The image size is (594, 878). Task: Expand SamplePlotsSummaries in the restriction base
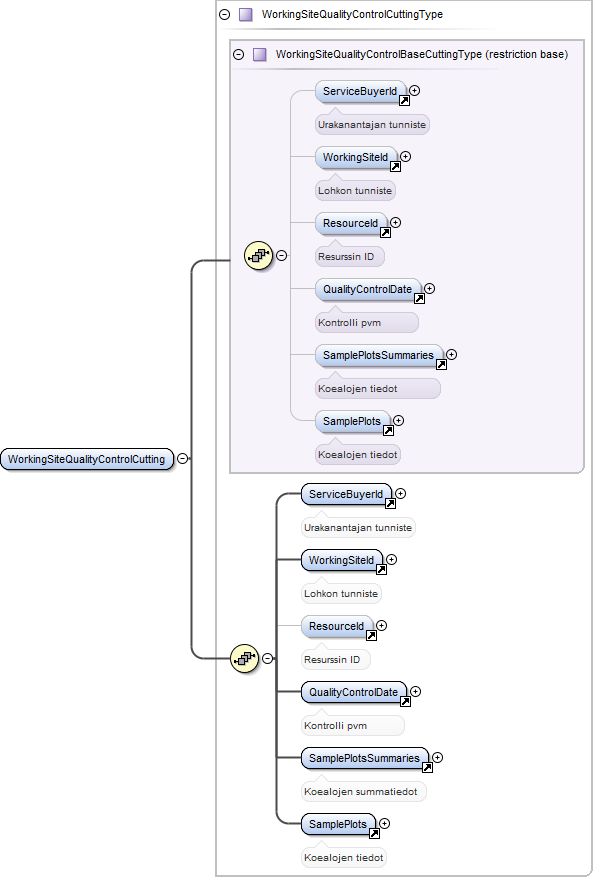(x=451, y=354)
